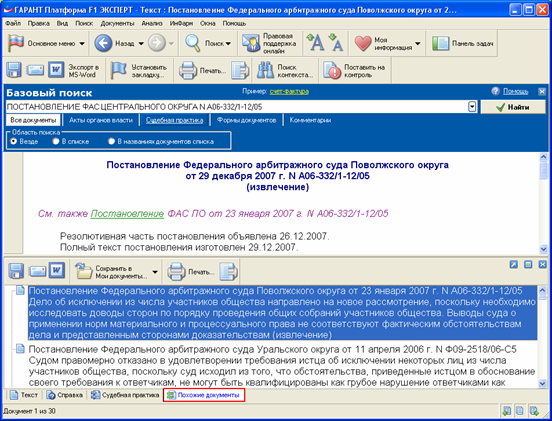Switch to the Судебная практика bottom tab
Viewport: 552px width, 421px height.
[126, 395]
